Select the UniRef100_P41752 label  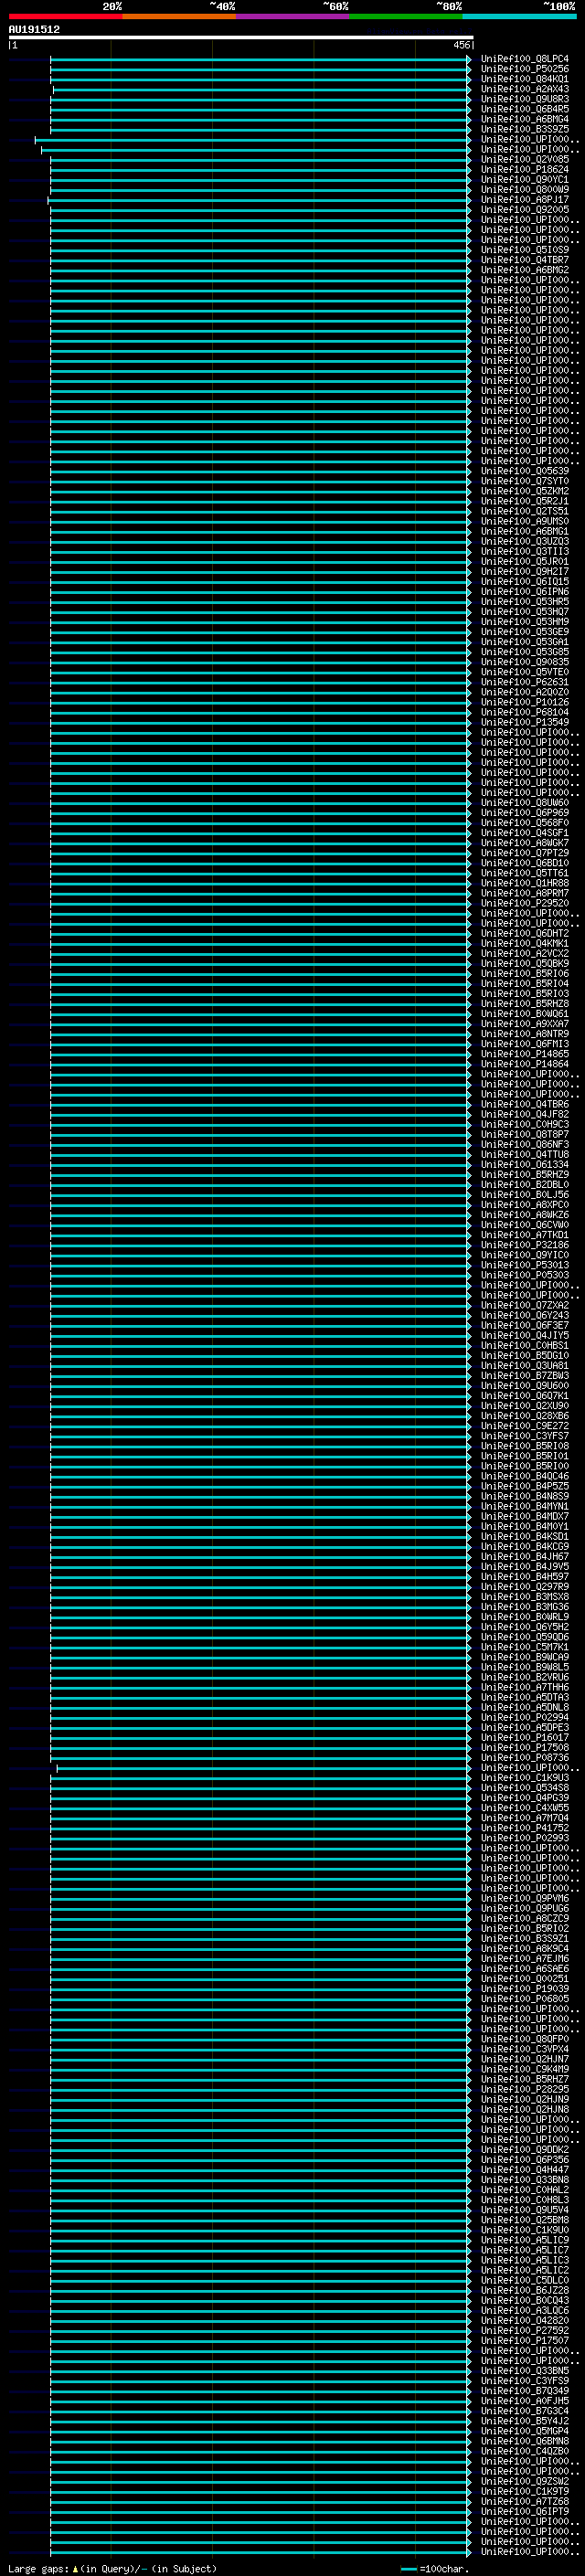coord(524,1828)
